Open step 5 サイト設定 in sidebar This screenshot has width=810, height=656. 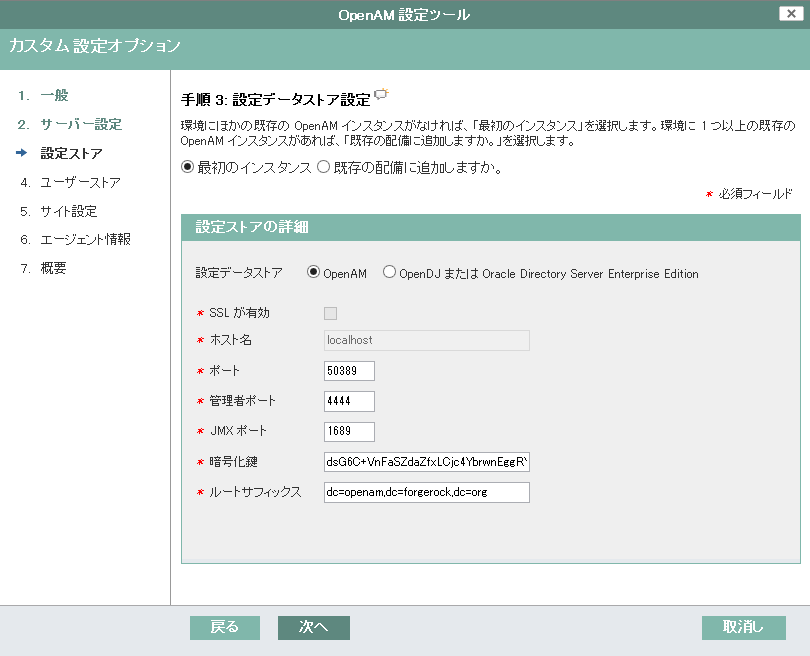68,211
